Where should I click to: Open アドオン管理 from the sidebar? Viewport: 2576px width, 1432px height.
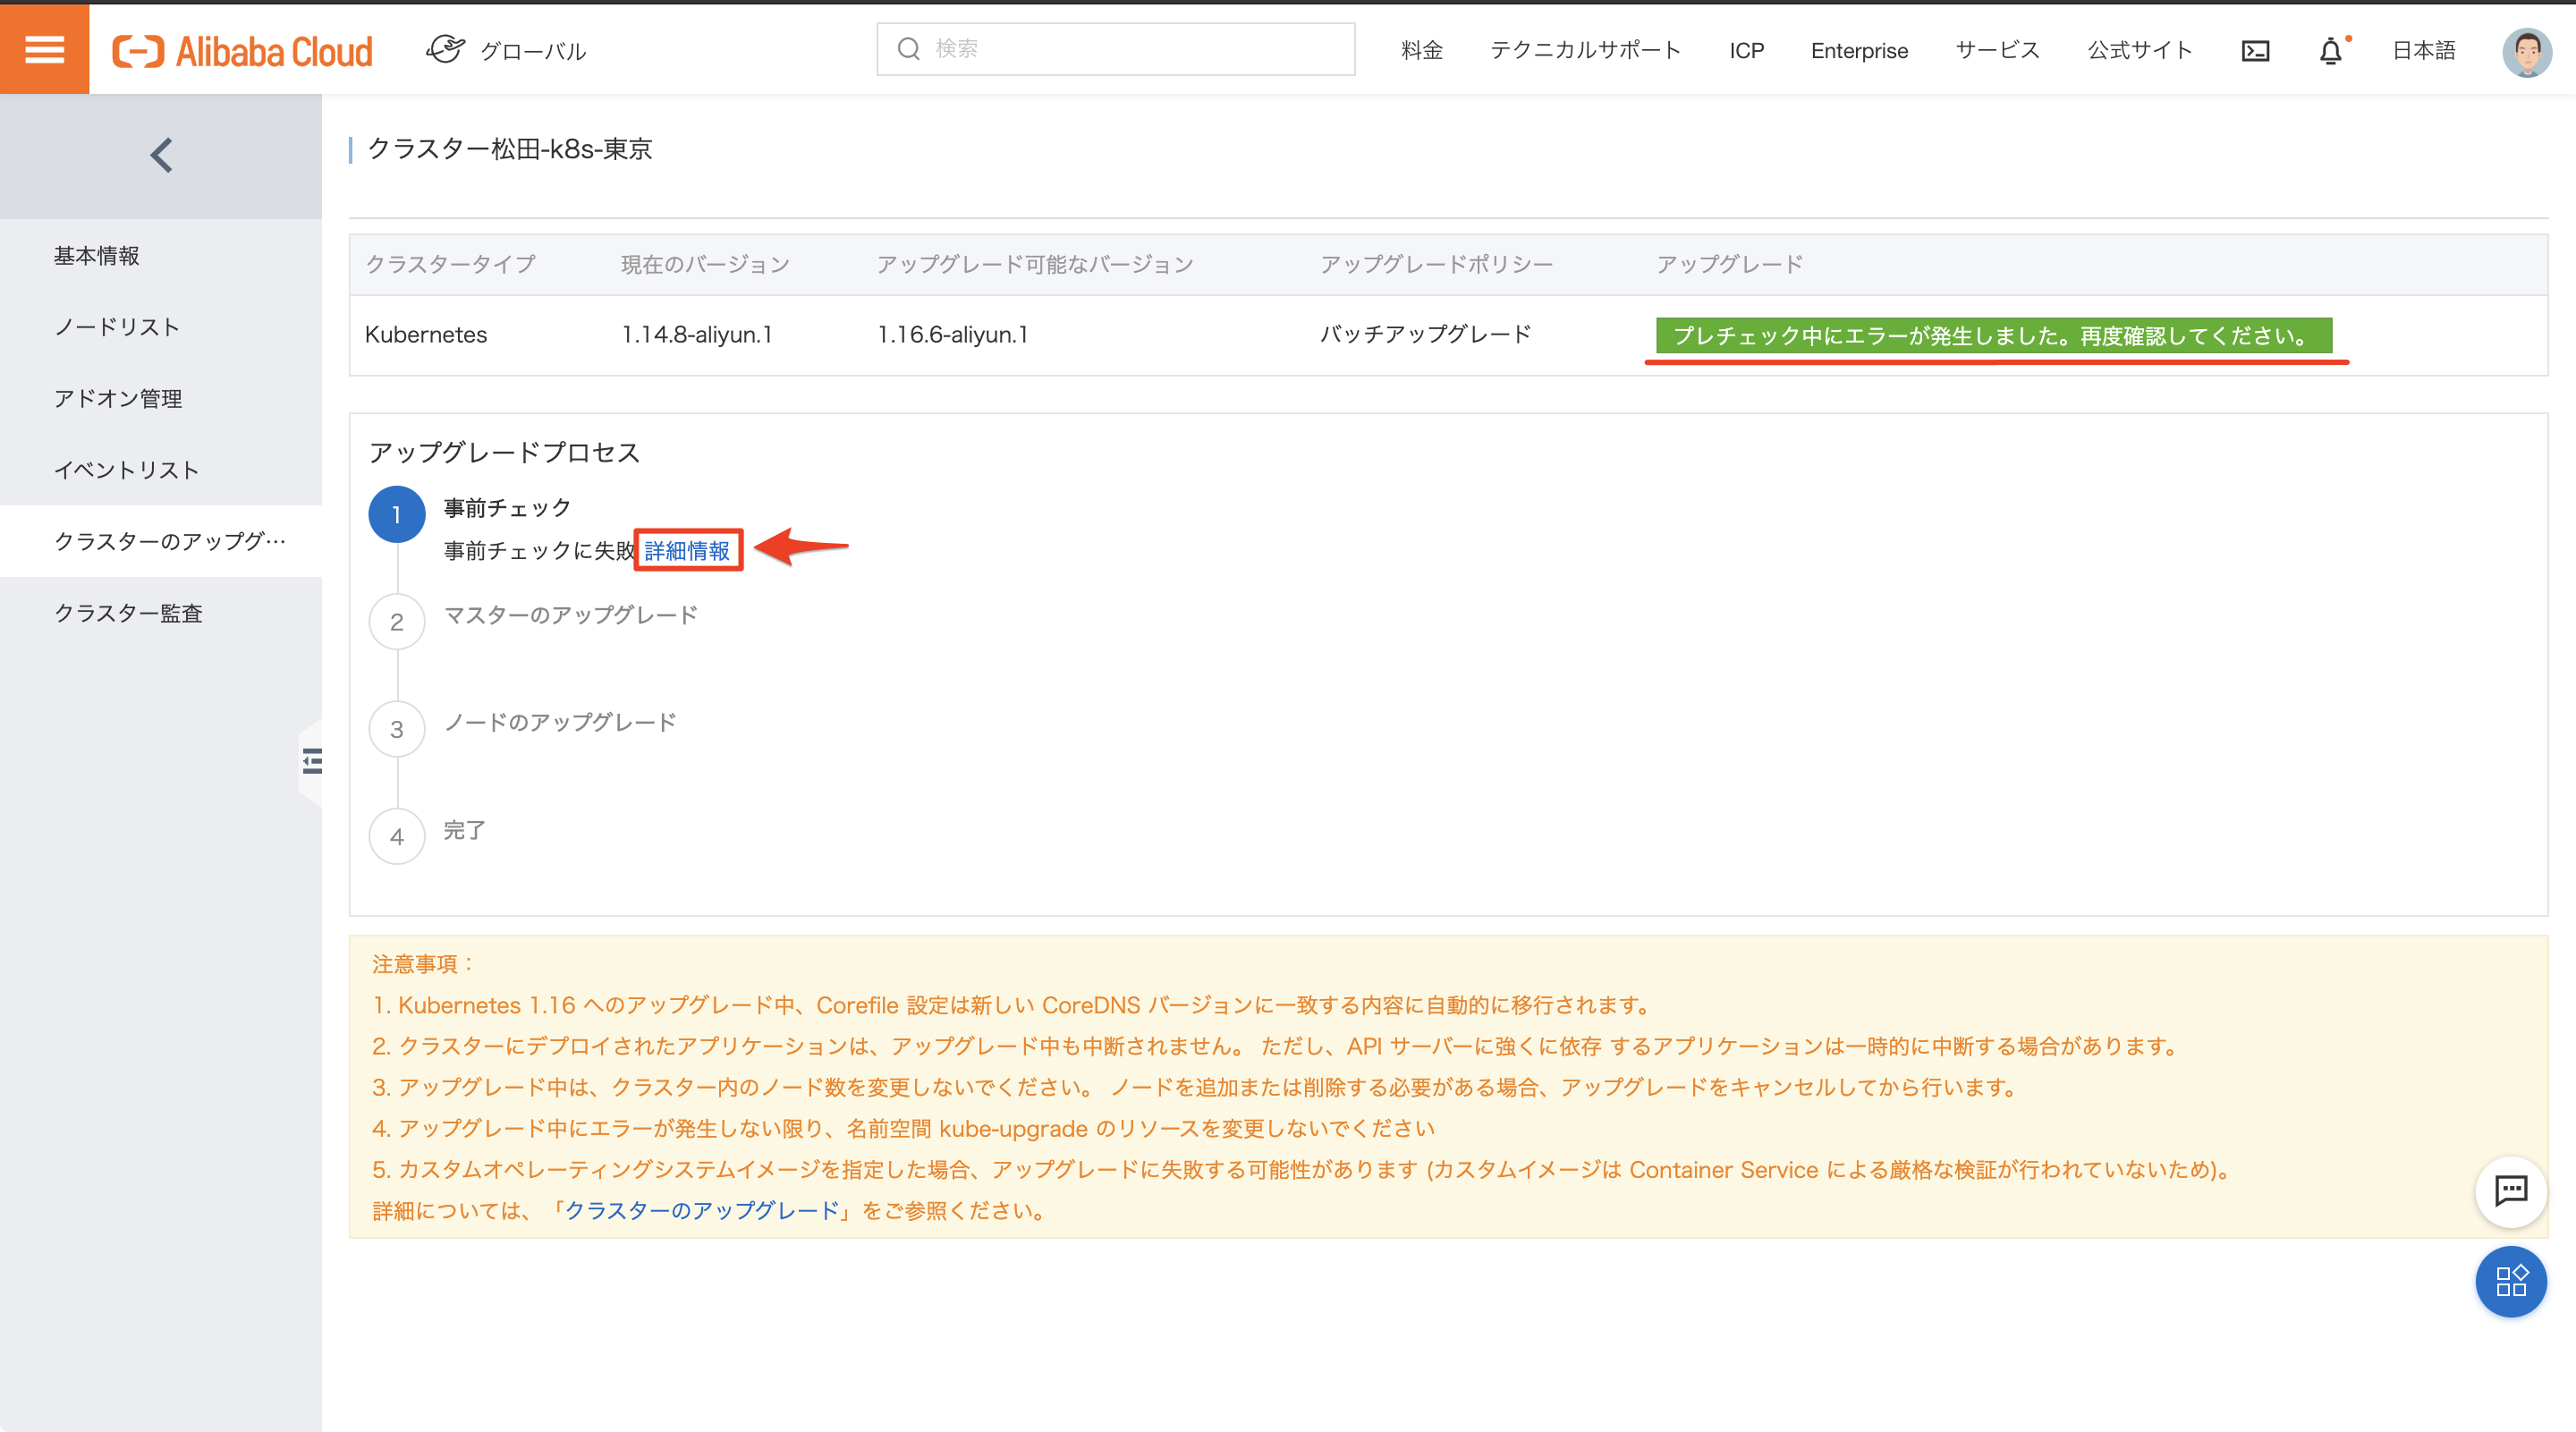tap(118, 398)
